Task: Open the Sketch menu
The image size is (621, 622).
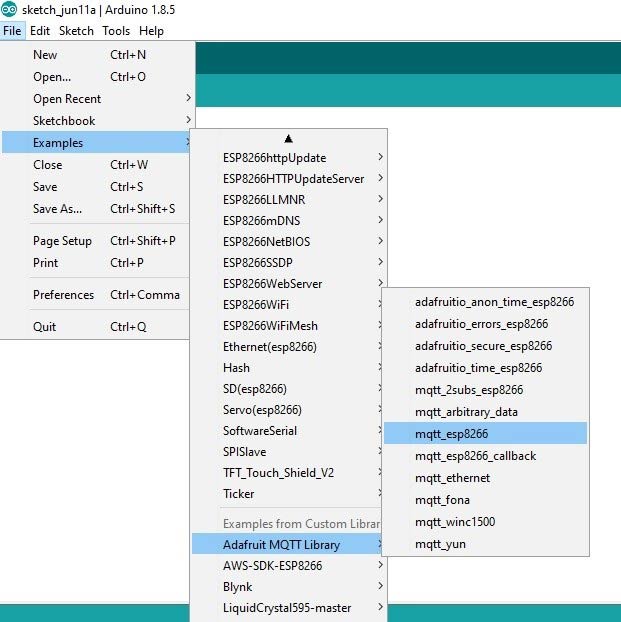Action: 76,31
